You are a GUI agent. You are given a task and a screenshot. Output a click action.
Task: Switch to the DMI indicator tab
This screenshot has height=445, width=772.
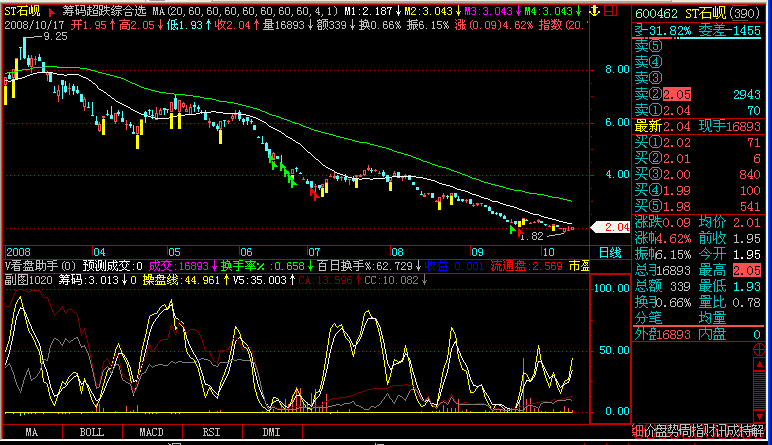click(272, 432)
